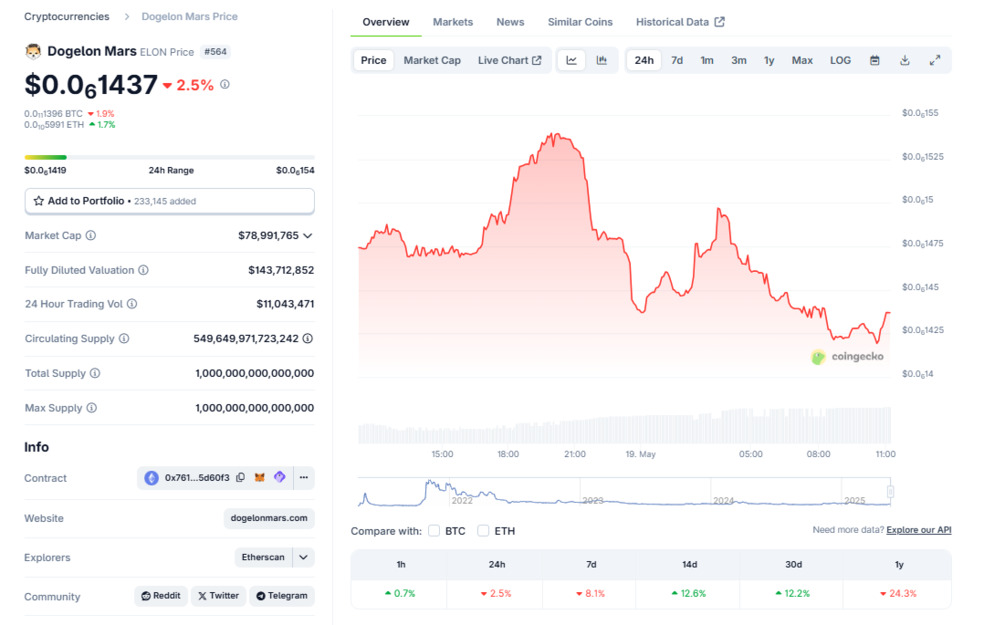This screenshot has height=625, width=984.
Task: Click the 1y 24.3% change cell
Action: click(x=898, y=594)
